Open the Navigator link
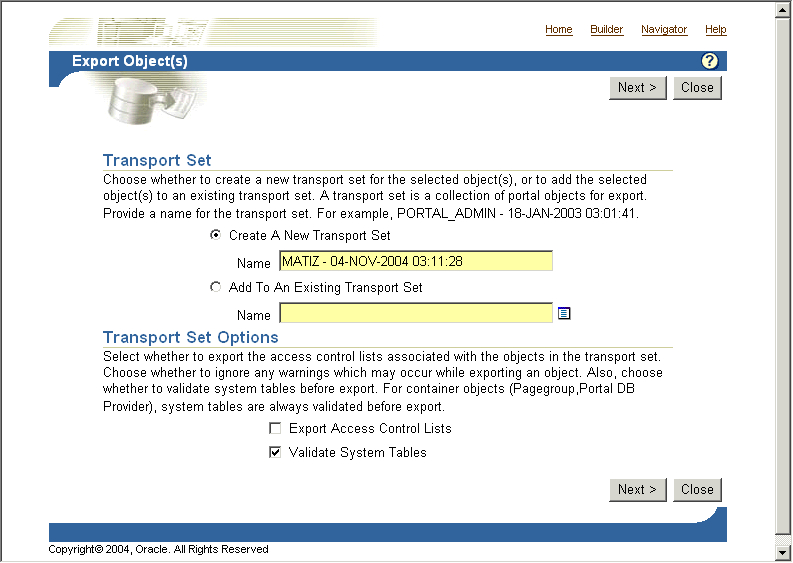This screenshot has height=563, width=793. [x=664, y=29]
